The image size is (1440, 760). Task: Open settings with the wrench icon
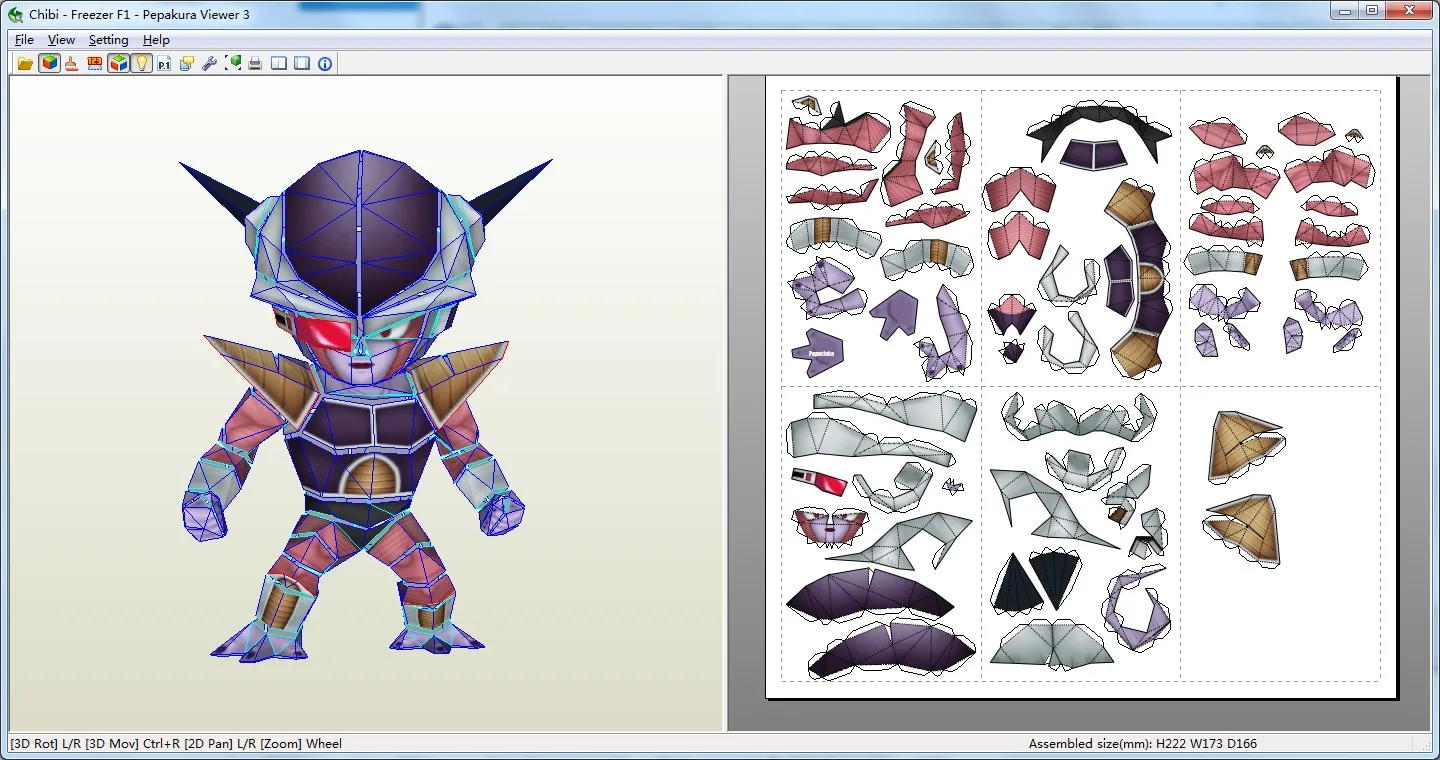(x=209, y=64)
